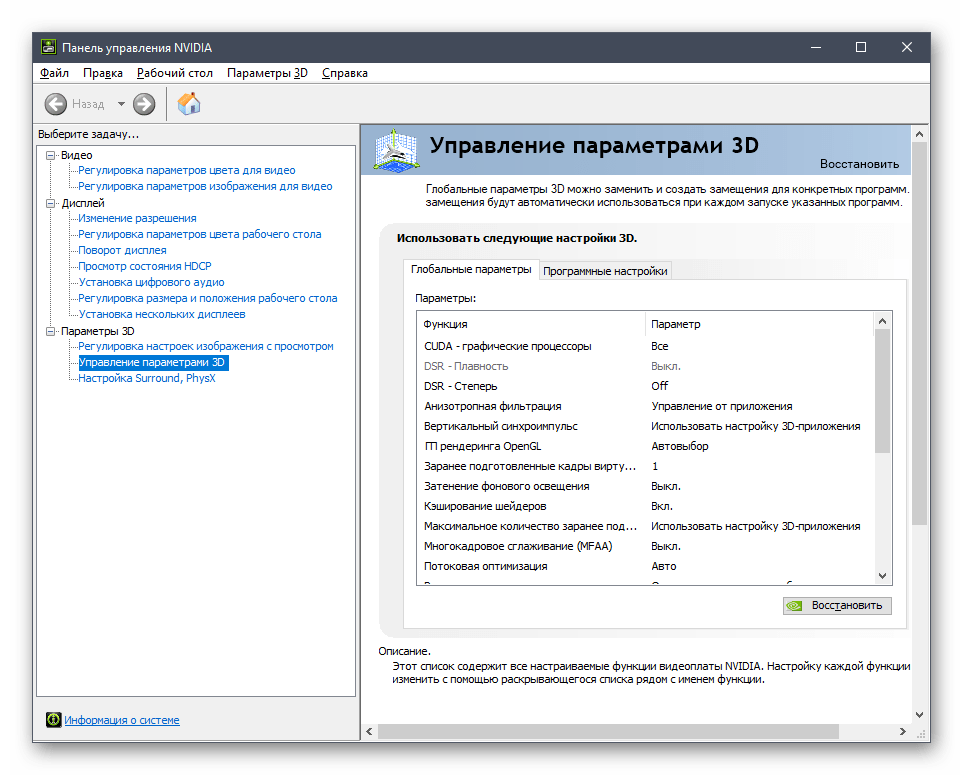
Task: Select the Анизотропная фильтрация row
Action: pos(645,407)
